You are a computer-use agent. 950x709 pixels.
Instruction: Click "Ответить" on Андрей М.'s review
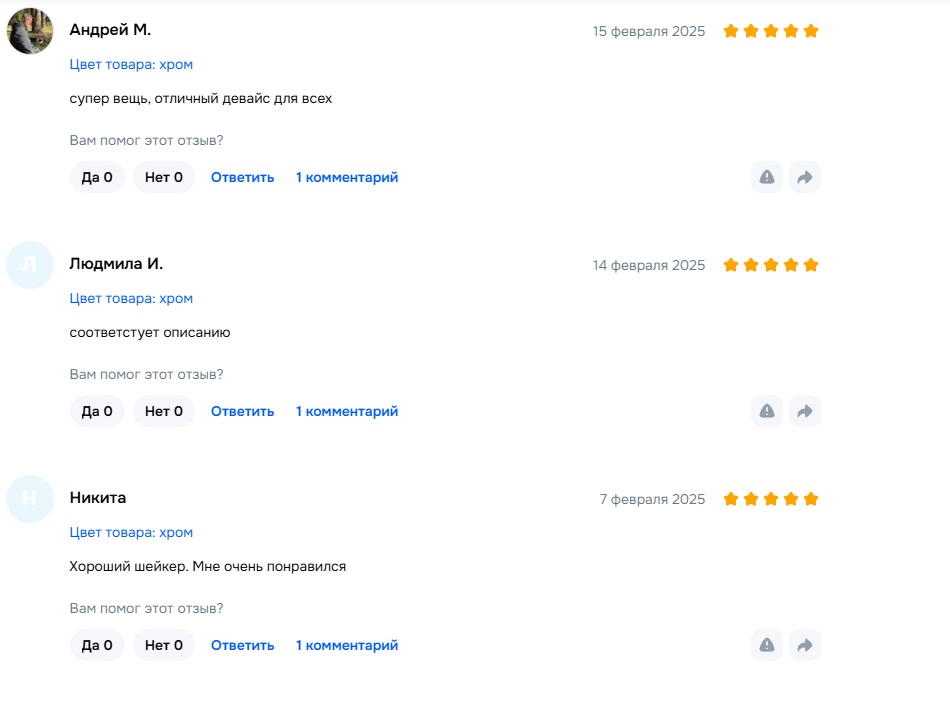242,177
